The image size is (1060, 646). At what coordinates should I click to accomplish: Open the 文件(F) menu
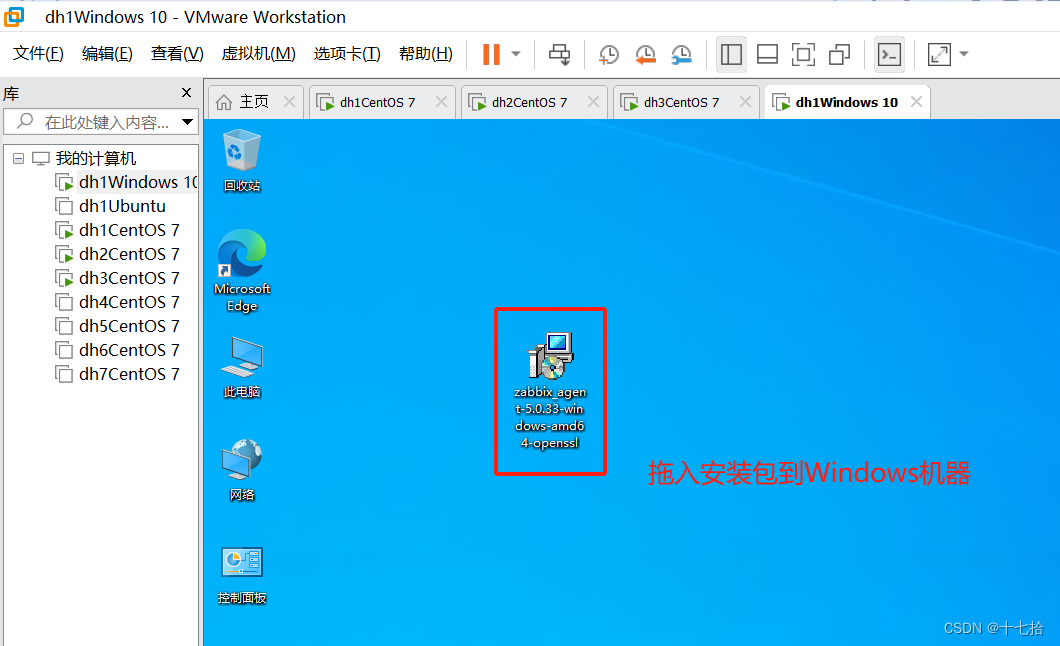point(38,53)
